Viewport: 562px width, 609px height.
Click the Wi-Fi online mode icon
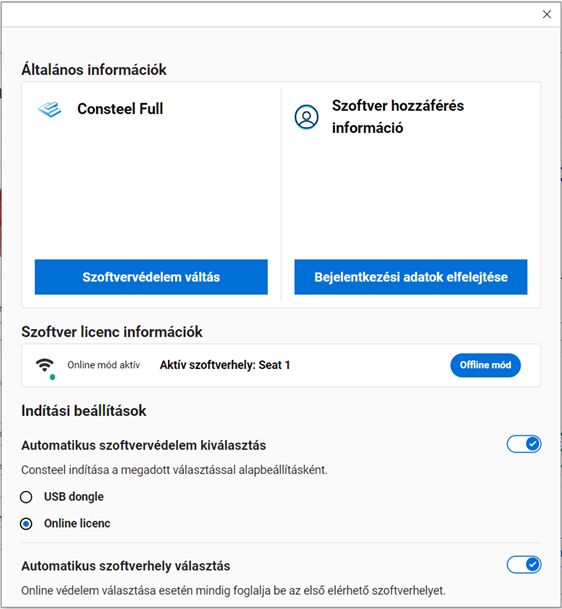pos(45,364)
